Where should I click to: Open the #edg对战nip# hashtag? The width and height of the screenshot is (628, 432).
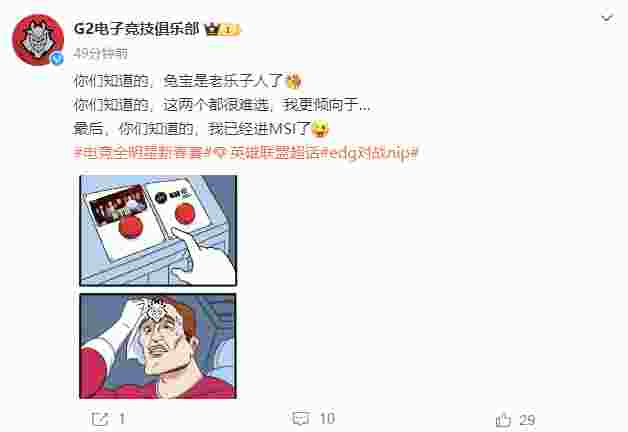369,153
